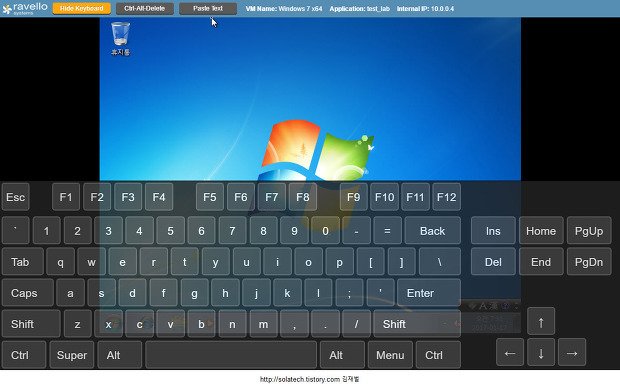Tap the number 9 key
620x388 pixels.
pos(295,231)
